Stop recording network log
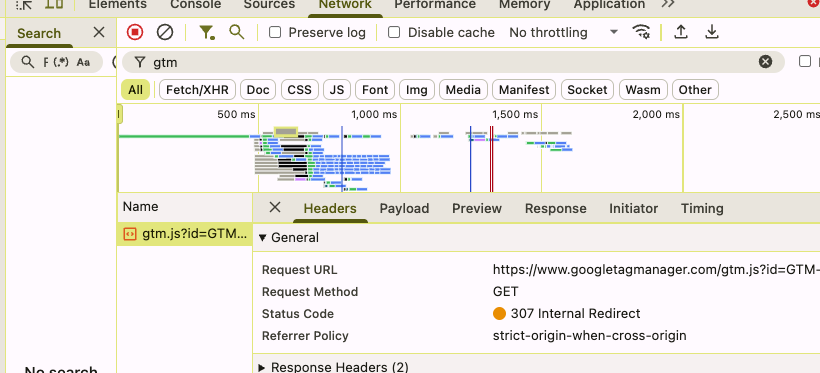This screenshot has height=373, width=820. (135, 32)
